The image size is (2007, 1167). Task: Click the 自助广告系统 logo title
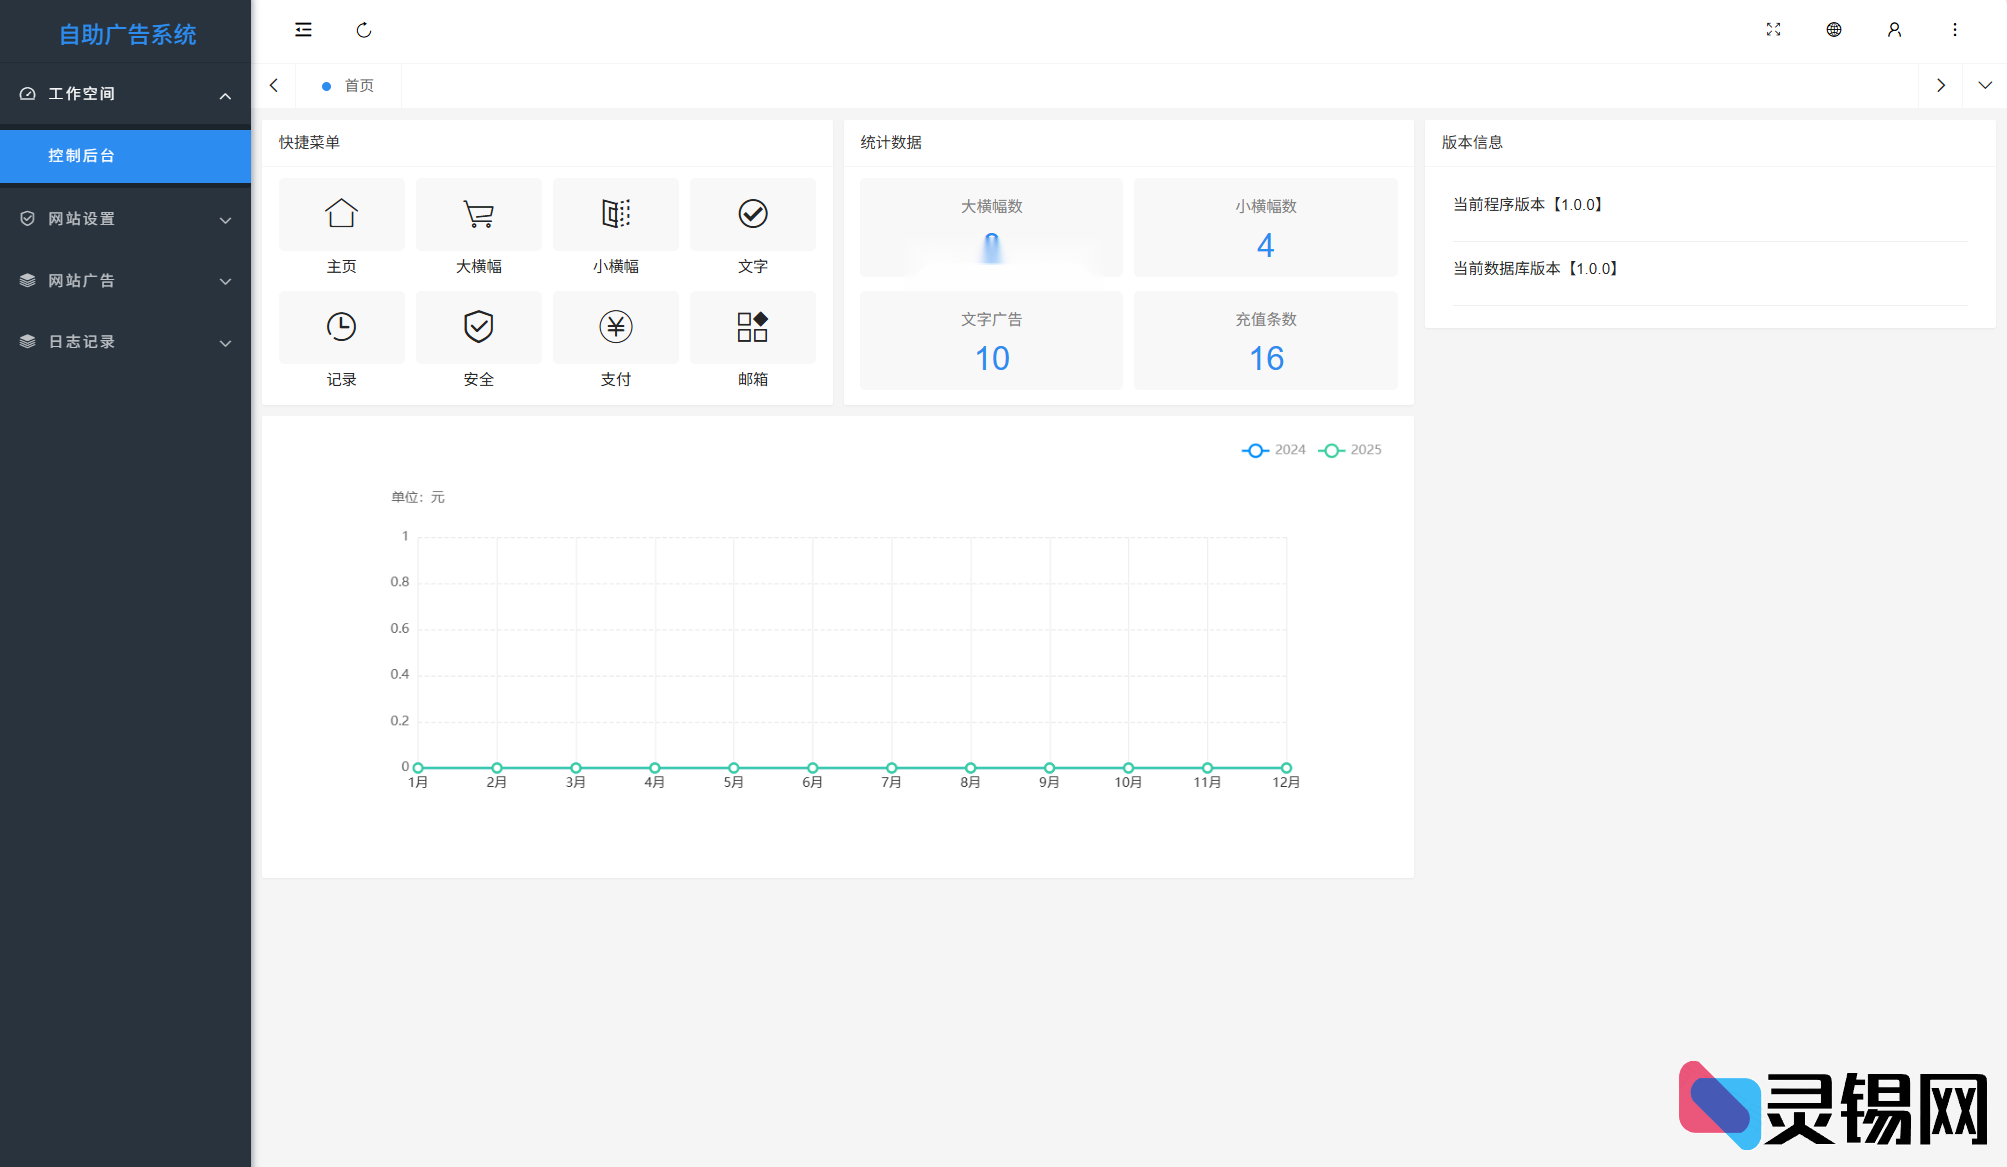(127, 34)
